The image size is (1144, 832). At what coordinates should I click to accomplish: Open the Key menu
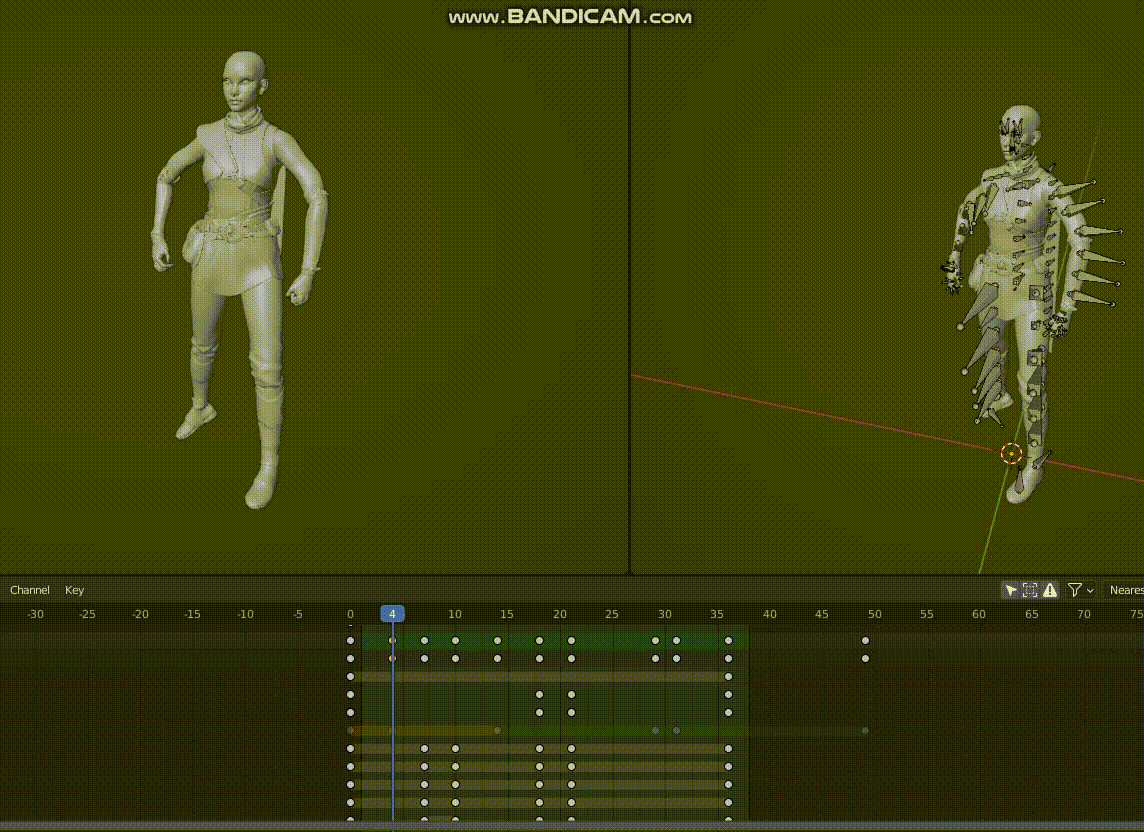(x=74, y=590)
